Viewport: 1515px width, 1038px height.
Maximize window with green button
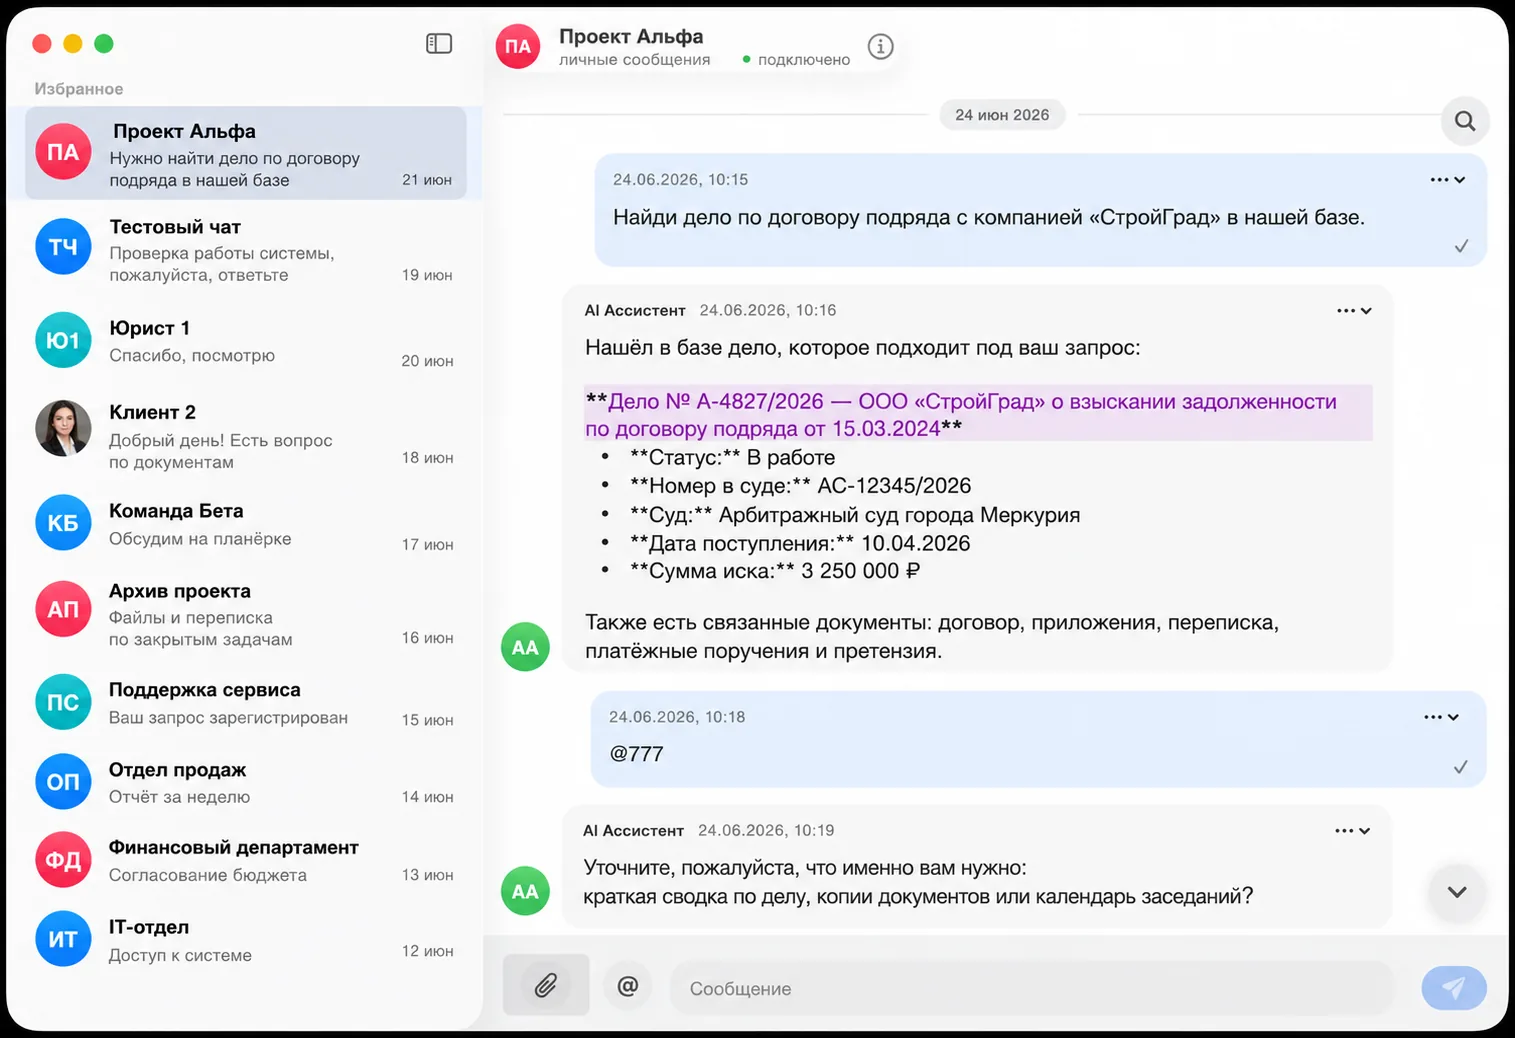coord(104,43)
